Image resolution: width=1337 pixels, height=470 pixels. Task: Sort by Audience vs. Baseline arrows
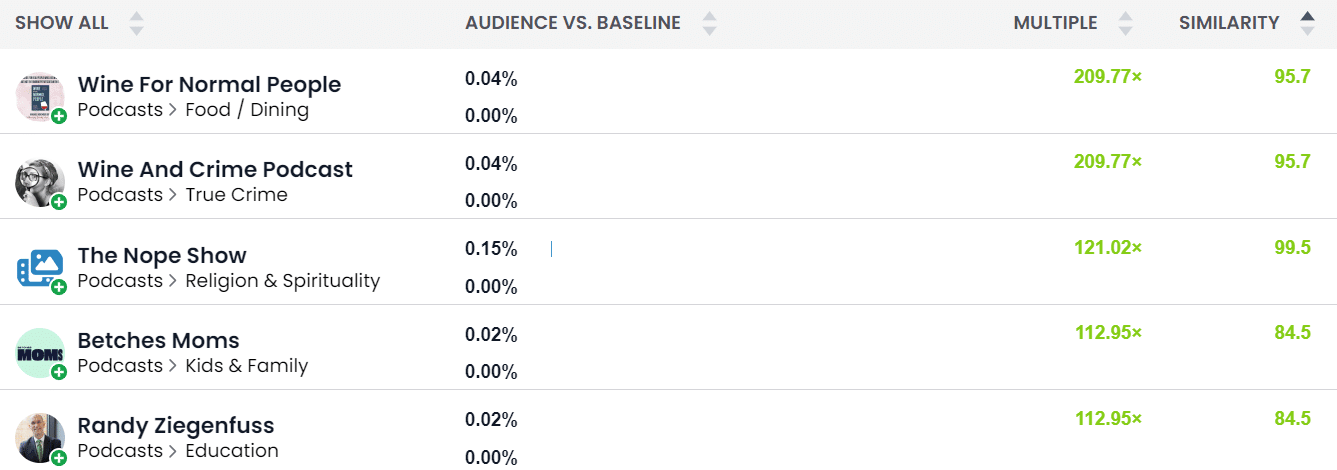(710, 23)
